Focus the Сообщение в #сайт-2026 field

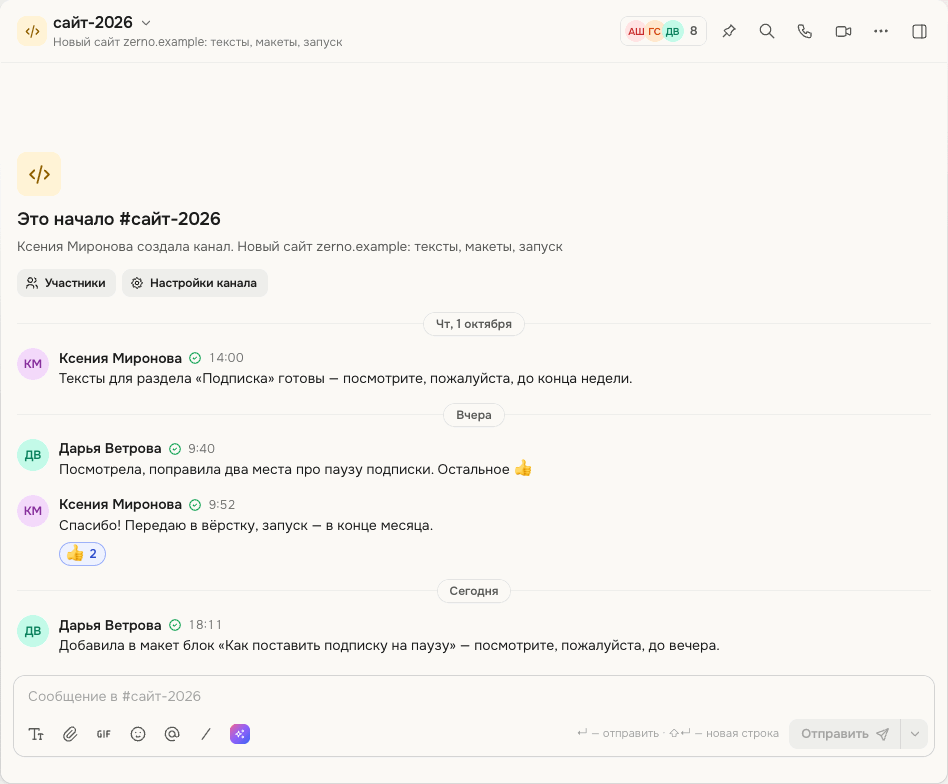pos(473,696)
